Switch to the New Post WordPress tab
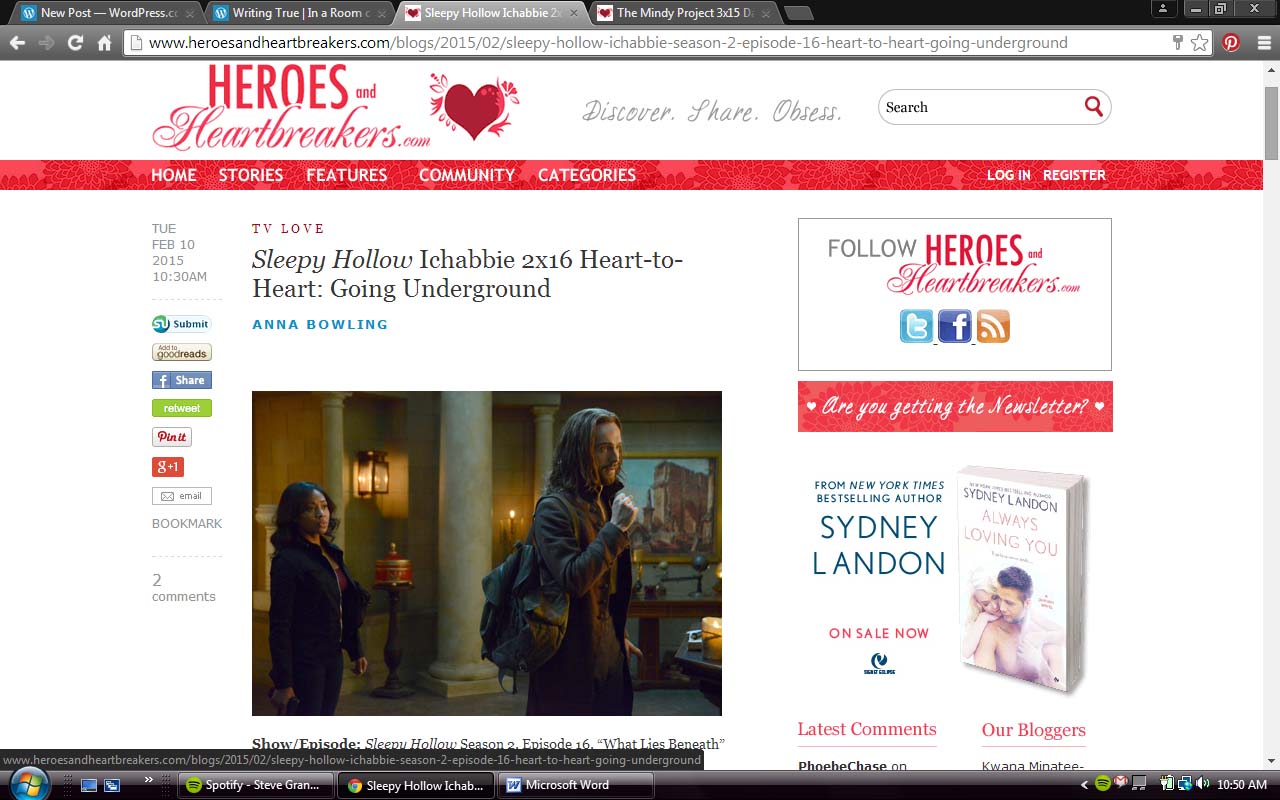1280x800 pixels. [108, 13]
